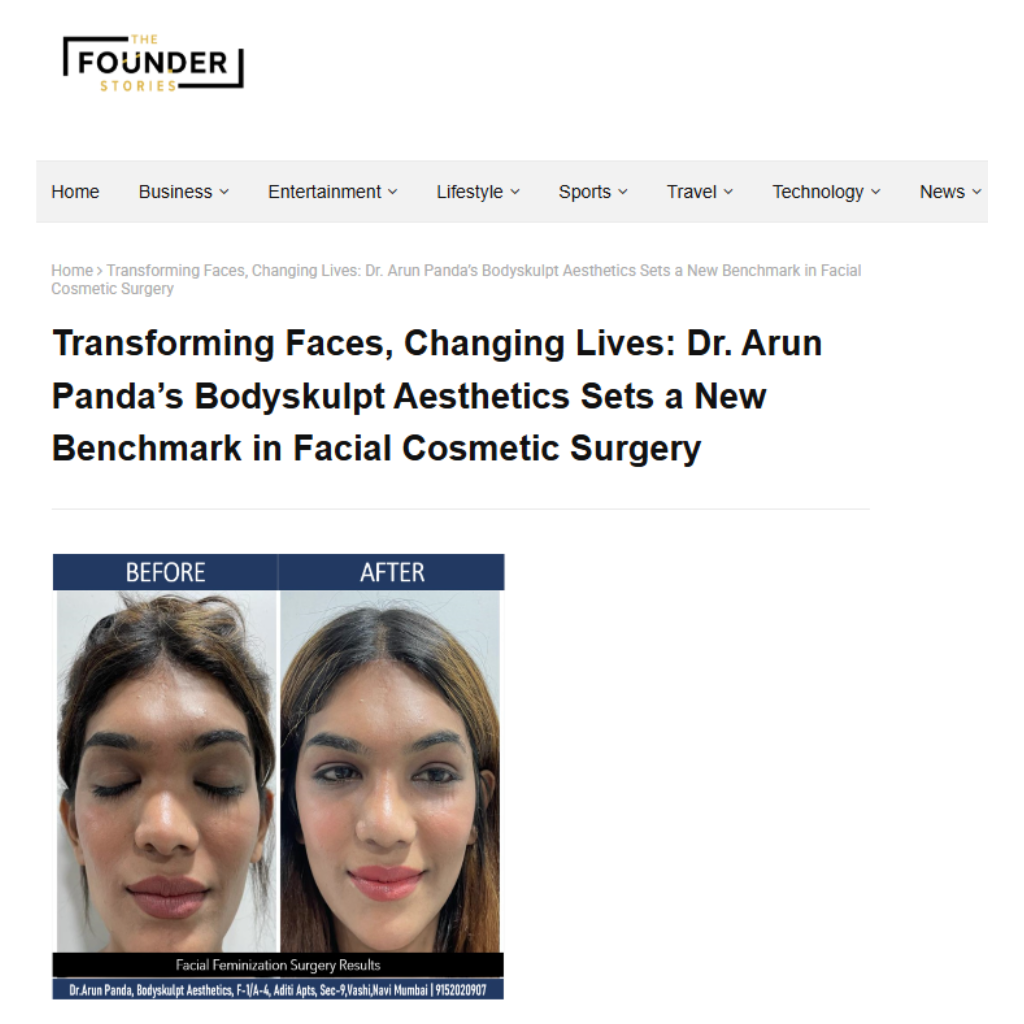Open the Travel menu item

[x=691, y=191]
